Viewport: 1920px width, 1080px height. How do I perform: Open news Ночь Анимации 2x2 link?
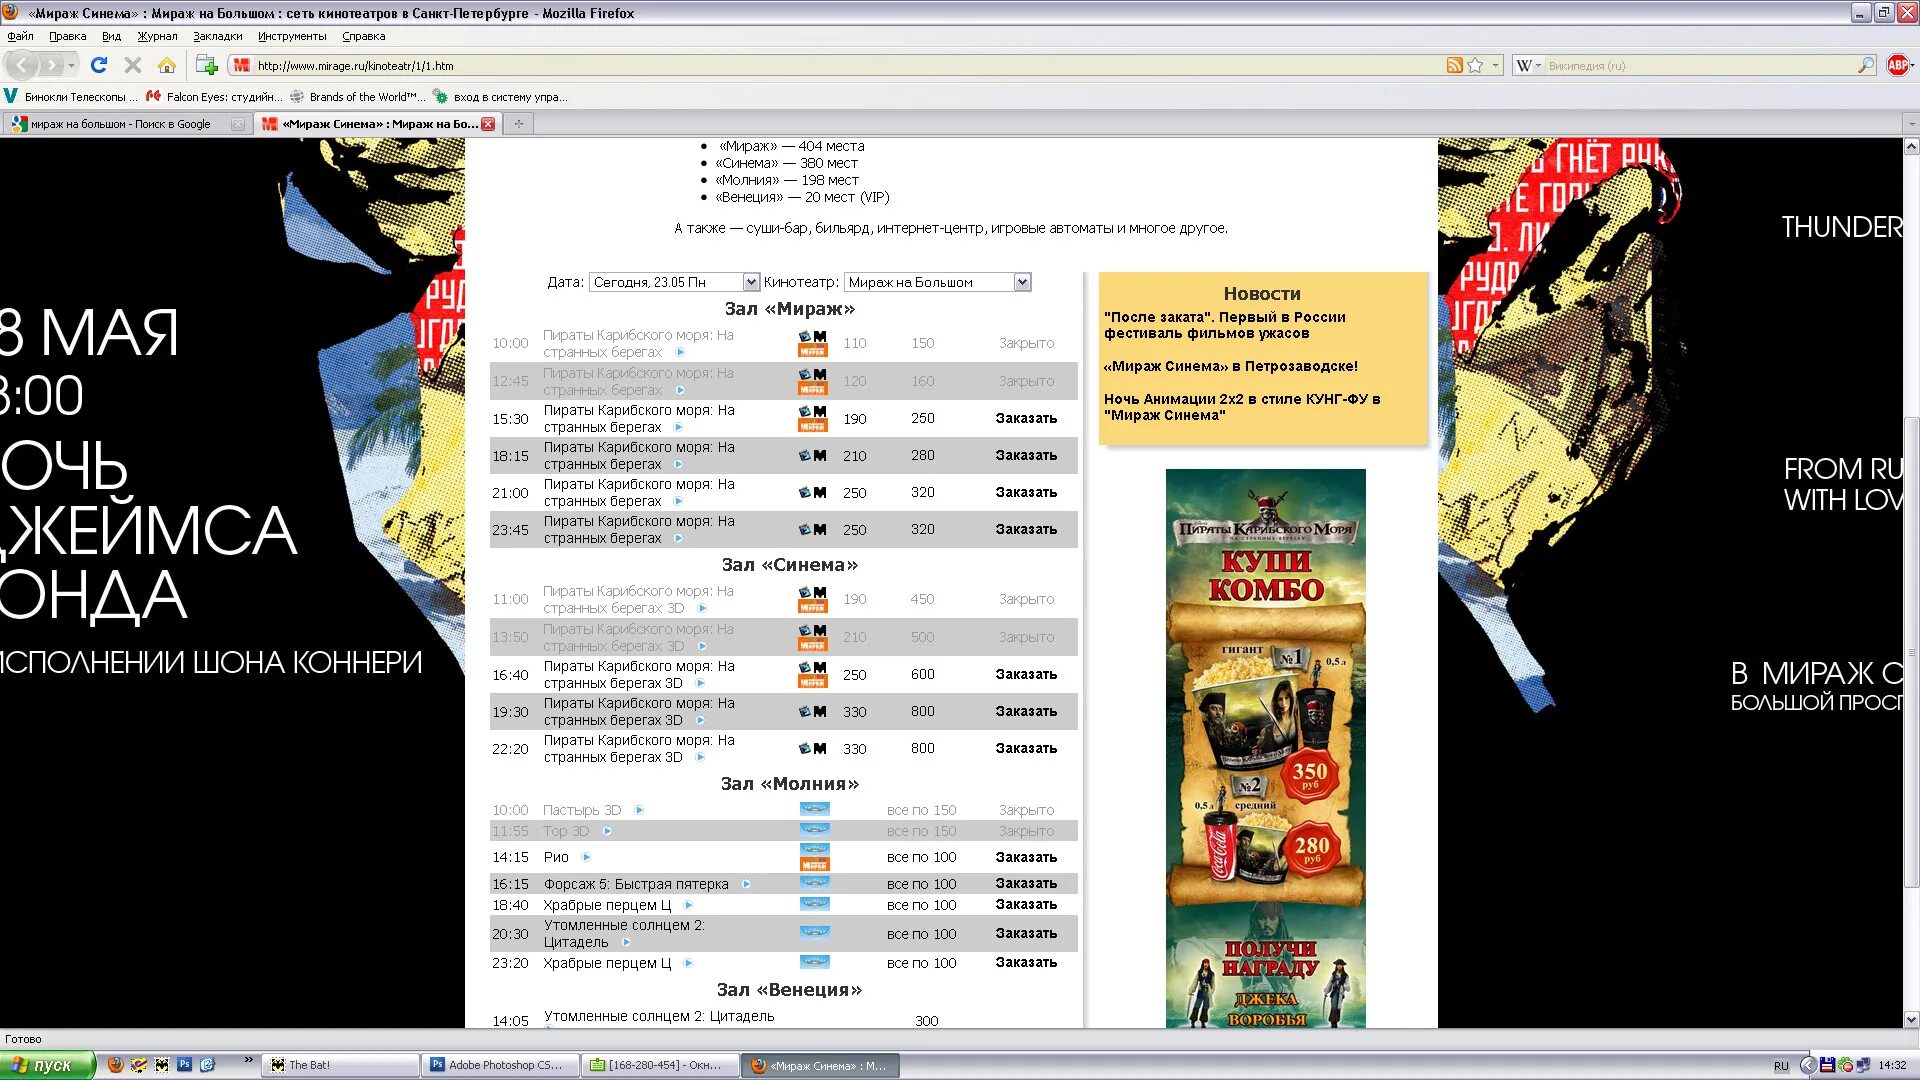1242,407
